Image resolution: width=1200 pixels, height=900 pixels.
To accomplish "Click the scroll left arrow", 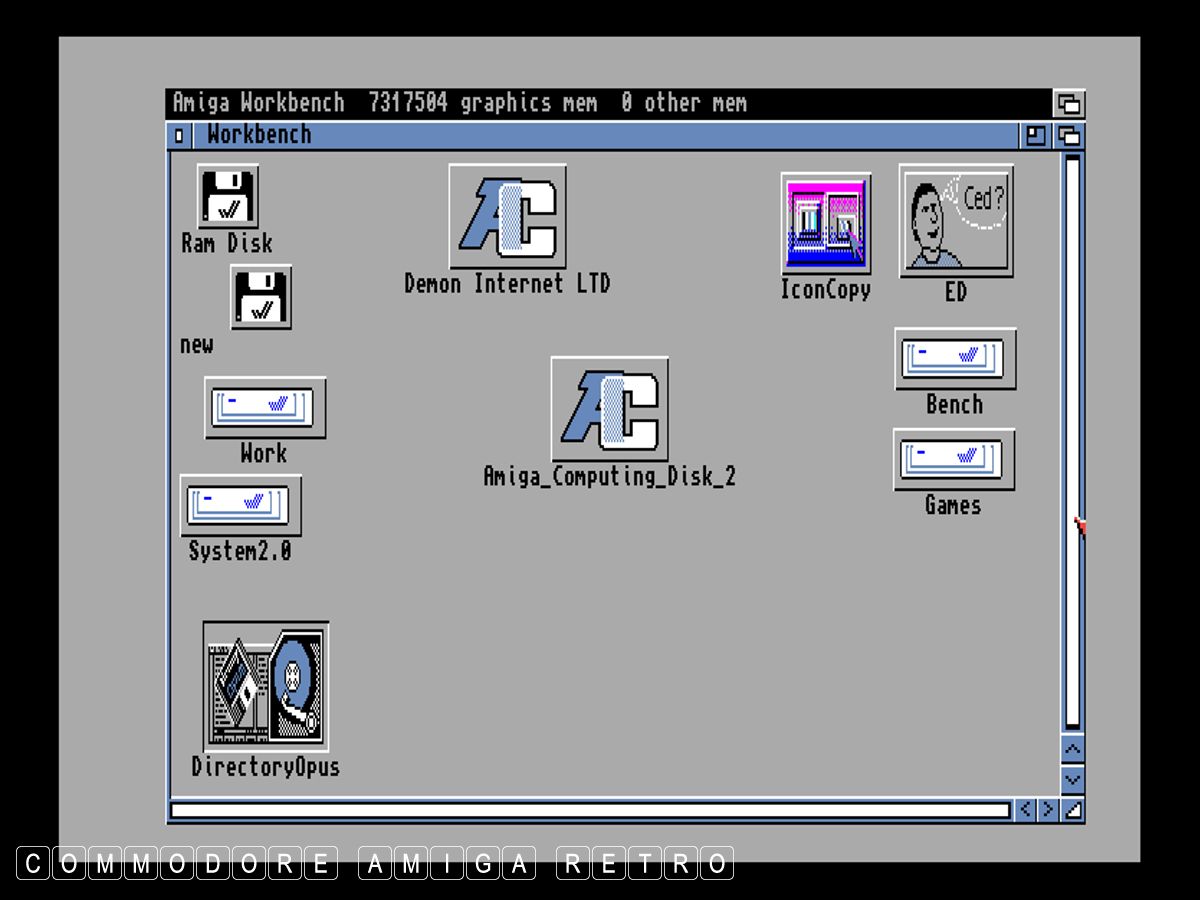I will pos(1025,810).
